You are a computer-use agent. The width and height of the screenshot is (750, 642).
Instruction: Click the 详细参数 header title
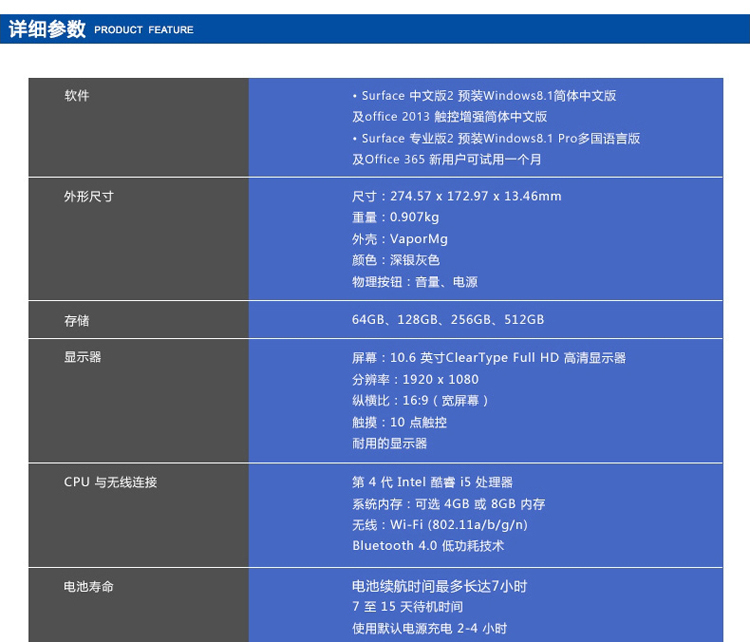pyautogui.click(x=47, y=29)
